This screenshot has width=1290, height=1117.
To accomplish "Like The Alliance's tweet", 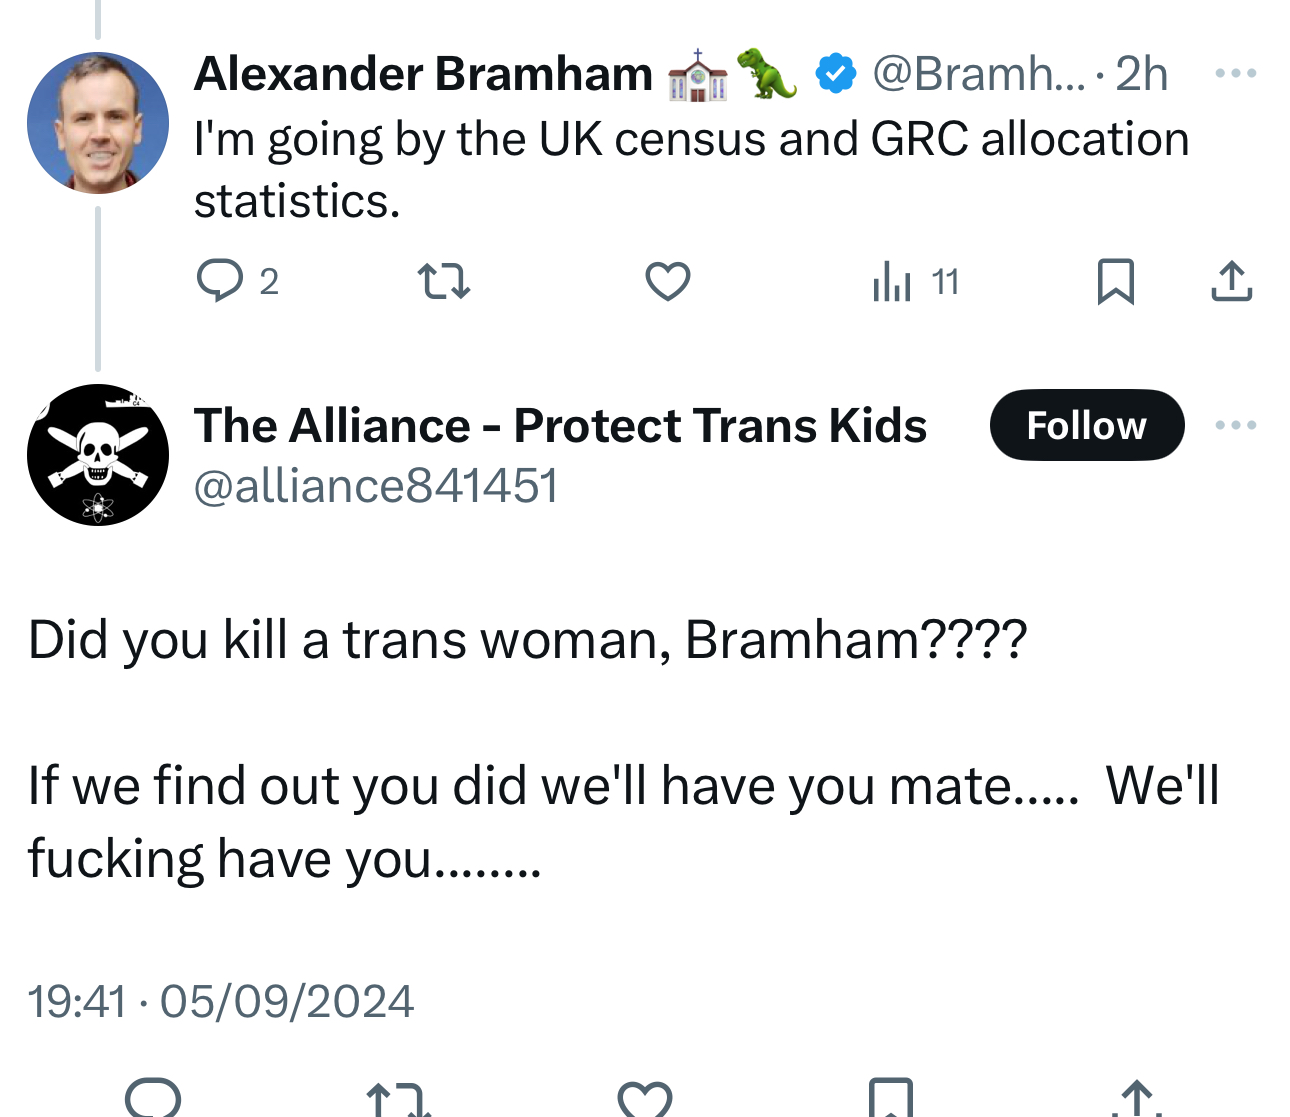I will [x=645, y=1099].
